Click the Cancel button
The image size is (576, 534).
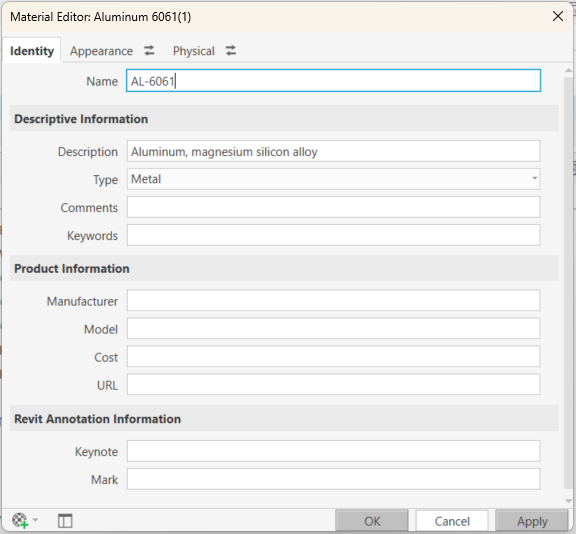click(452, 521)
